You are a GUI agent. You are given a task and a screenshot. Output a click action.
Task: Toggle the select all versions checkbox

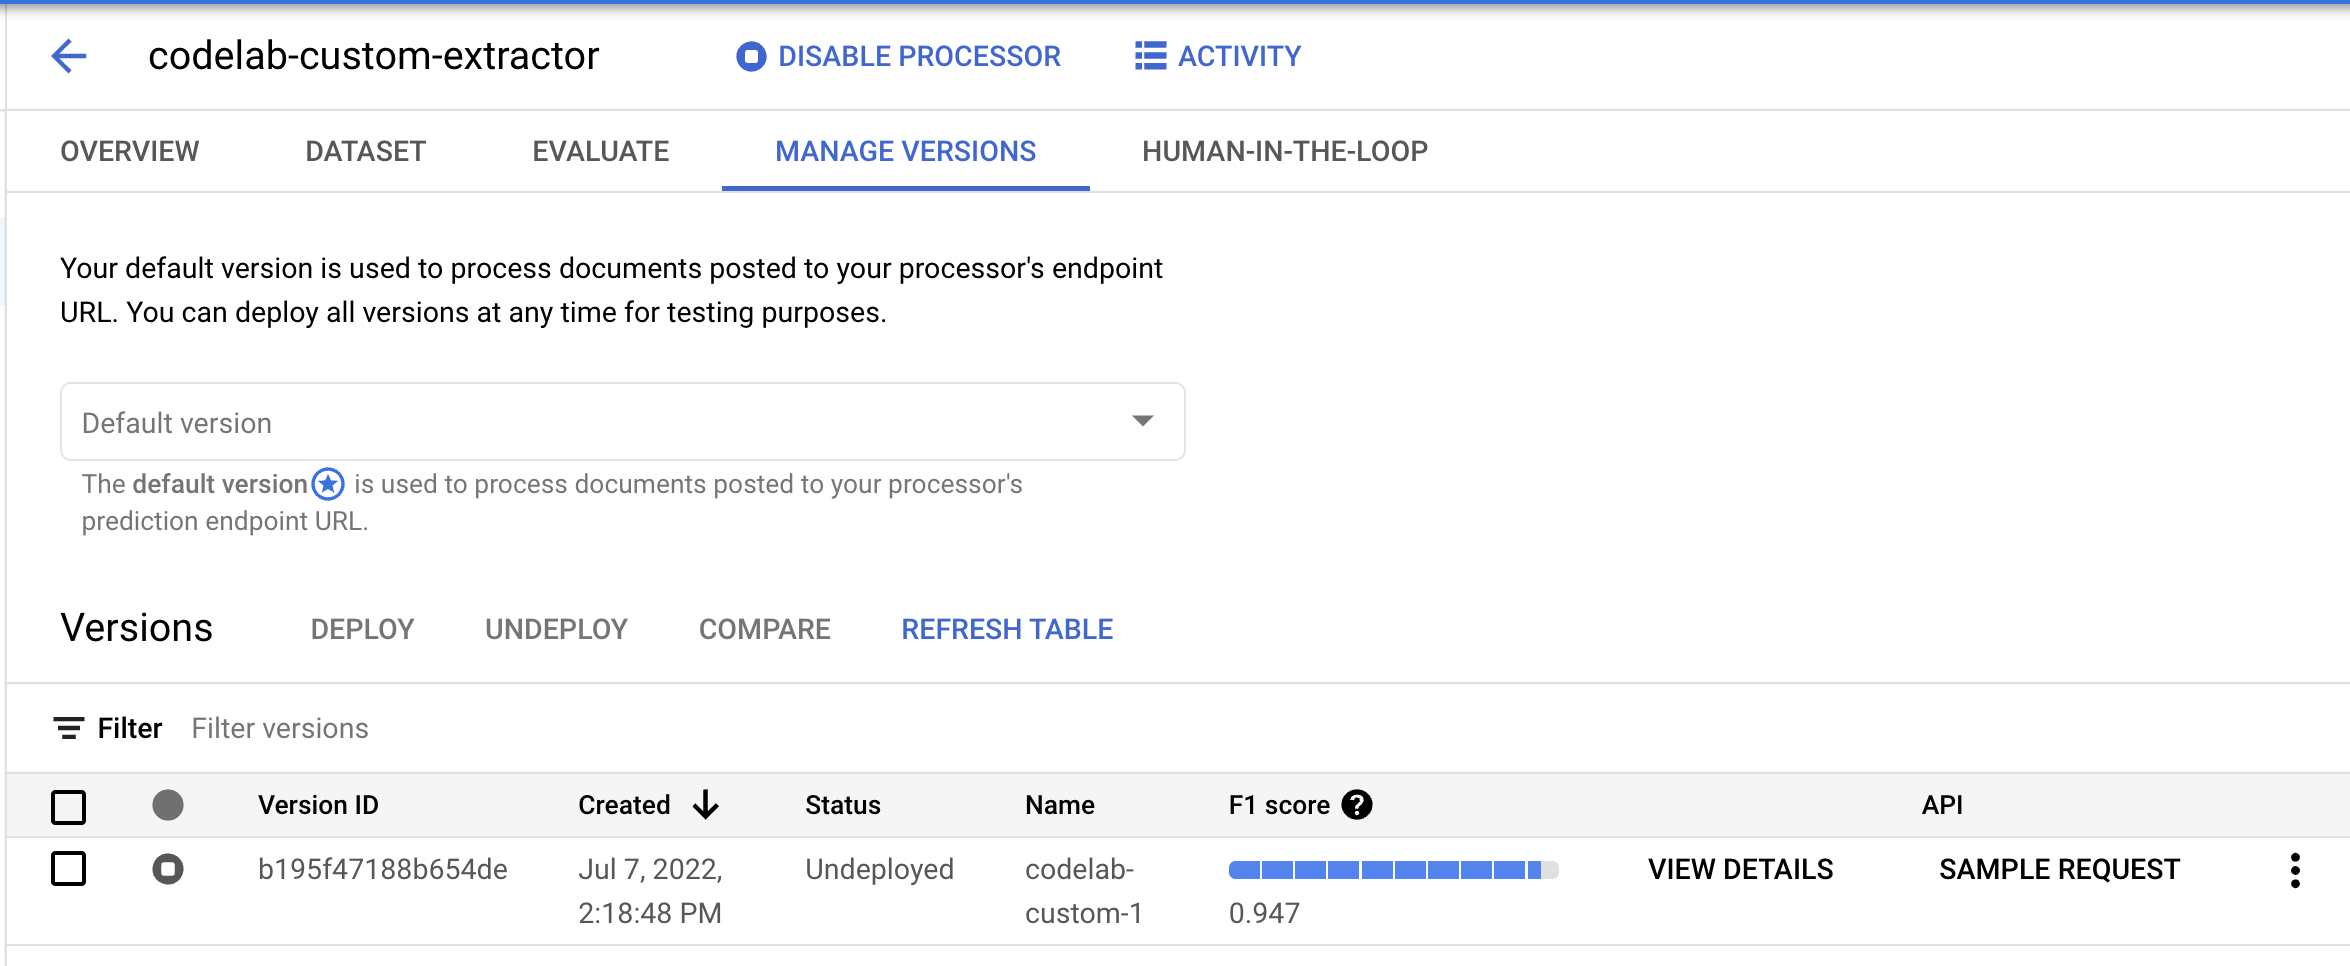69,806
